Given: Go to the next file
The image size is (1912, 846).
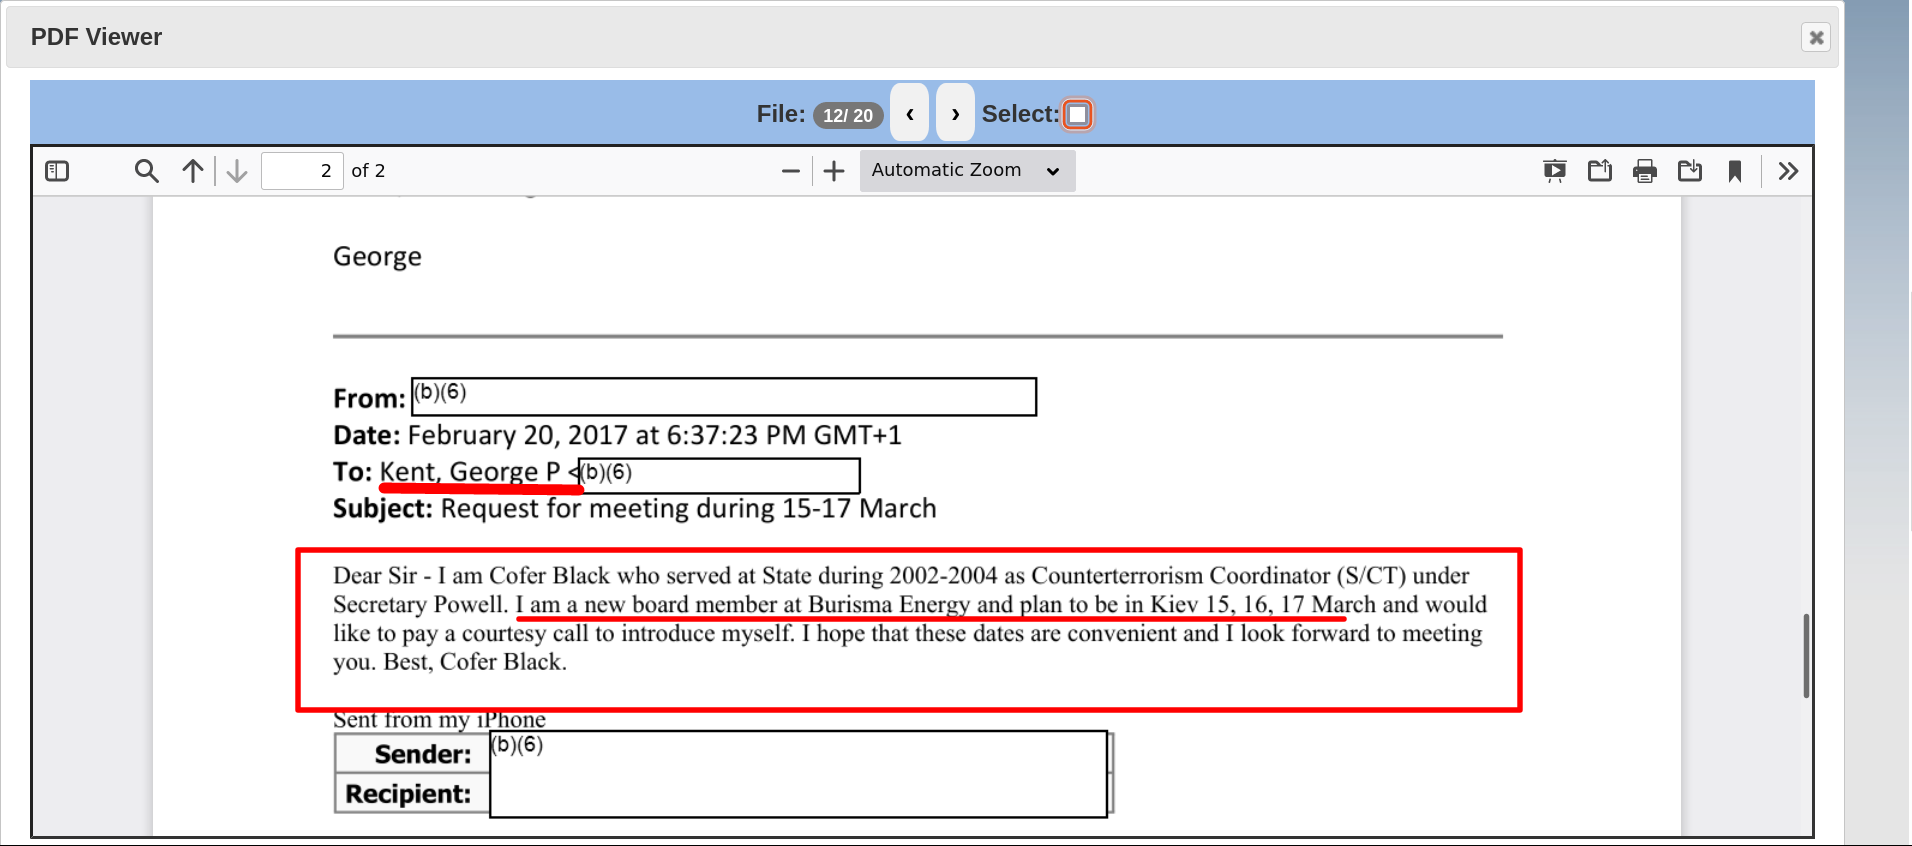Looking at the screenshot, I should point(955,113).
